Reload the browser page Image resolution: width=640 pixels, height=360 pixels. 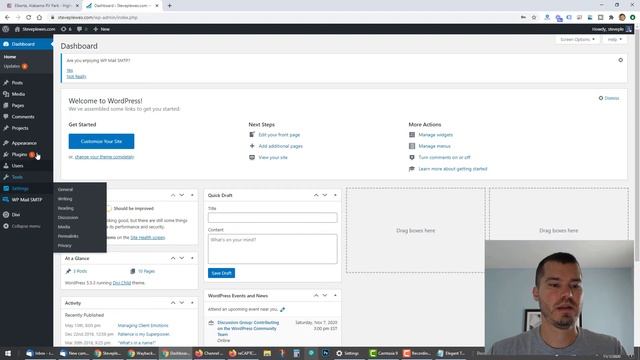click(29, 17)
